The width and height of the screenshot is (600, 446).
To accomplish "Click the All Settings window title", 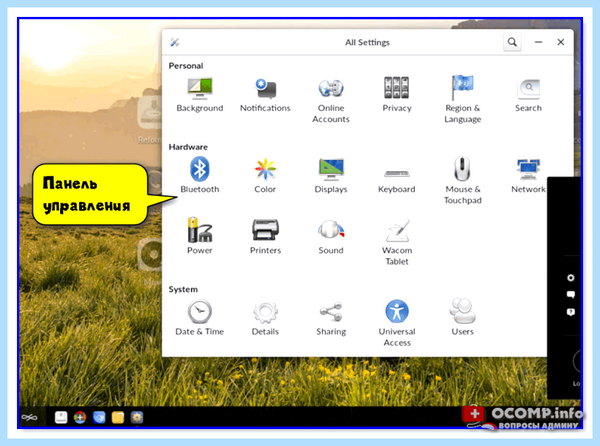I will click(x=367, y=42).
